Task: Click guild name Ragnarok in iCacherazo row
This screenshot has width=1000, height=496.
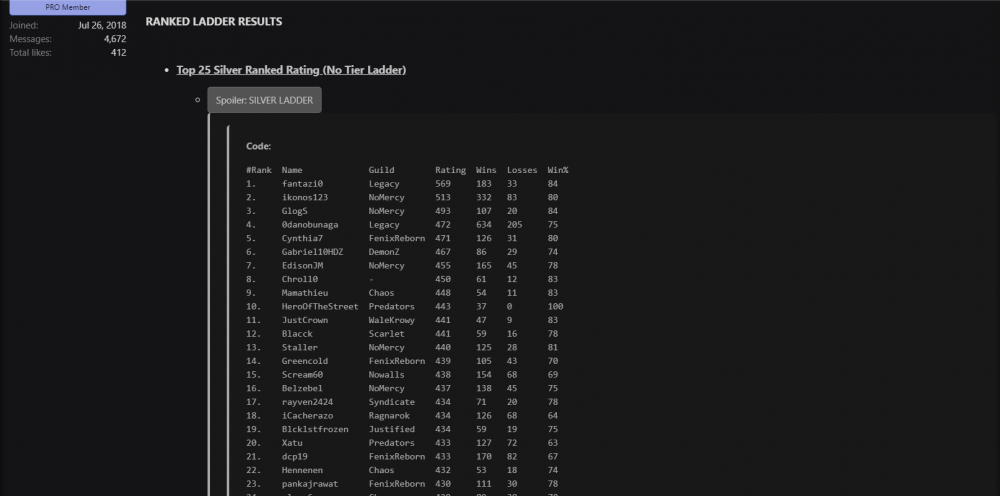Action: (x=390, y=415)
